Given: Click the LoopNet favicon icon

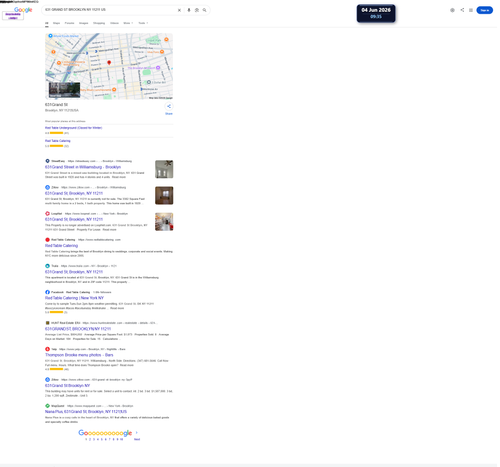Looking at the screenshot, I should [47, 213].
